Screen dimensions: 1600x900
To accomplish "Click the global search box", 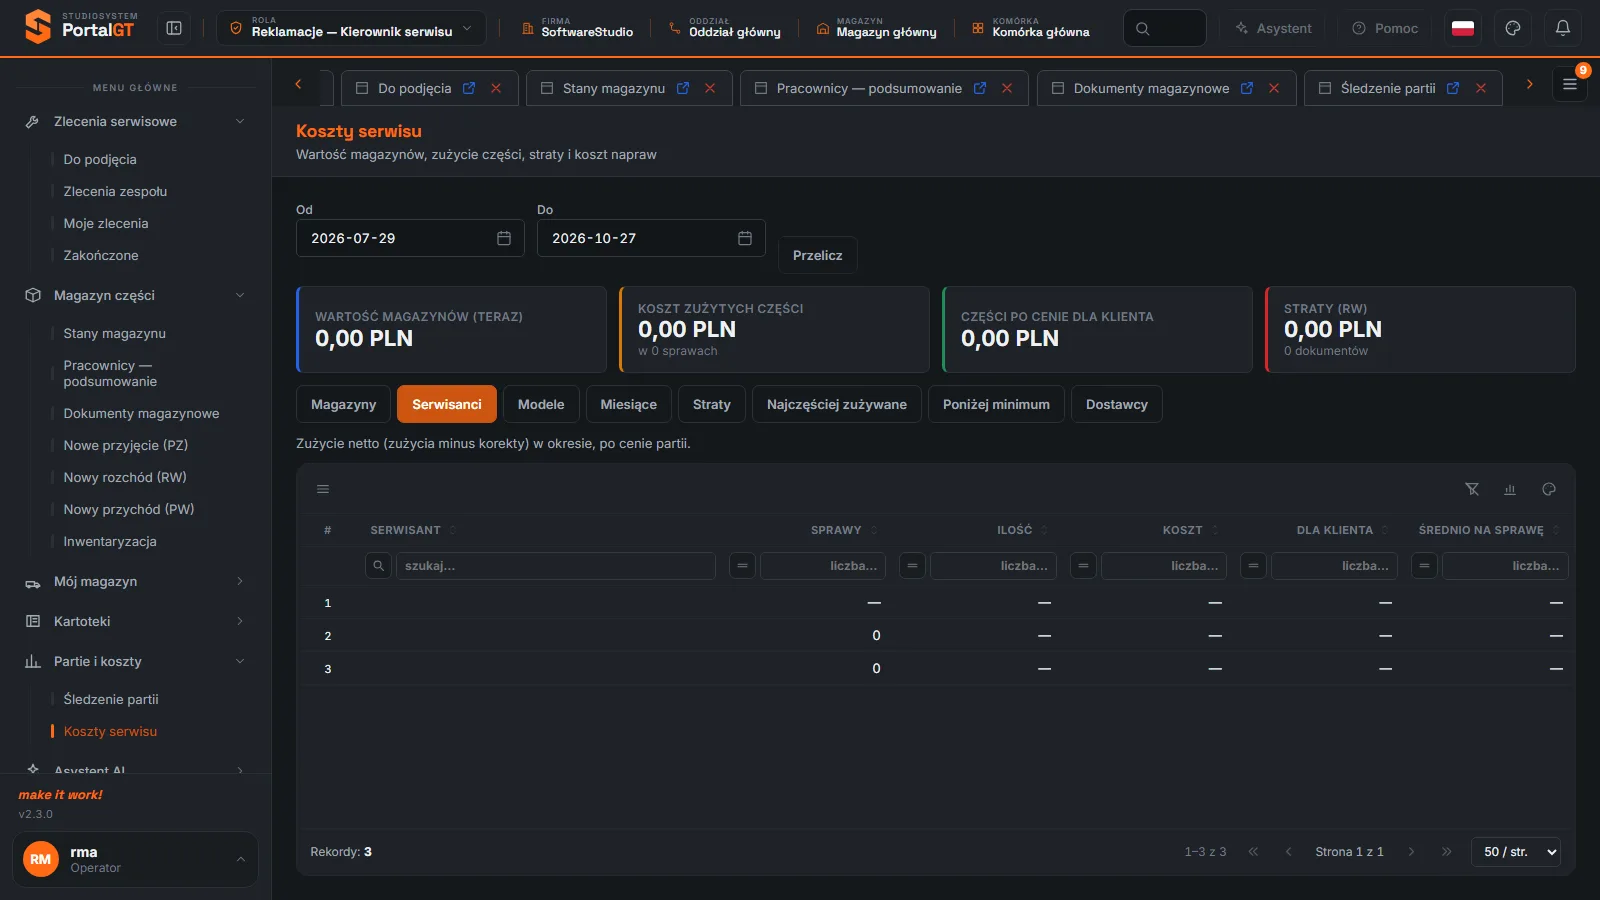I will pos(1165,28).
